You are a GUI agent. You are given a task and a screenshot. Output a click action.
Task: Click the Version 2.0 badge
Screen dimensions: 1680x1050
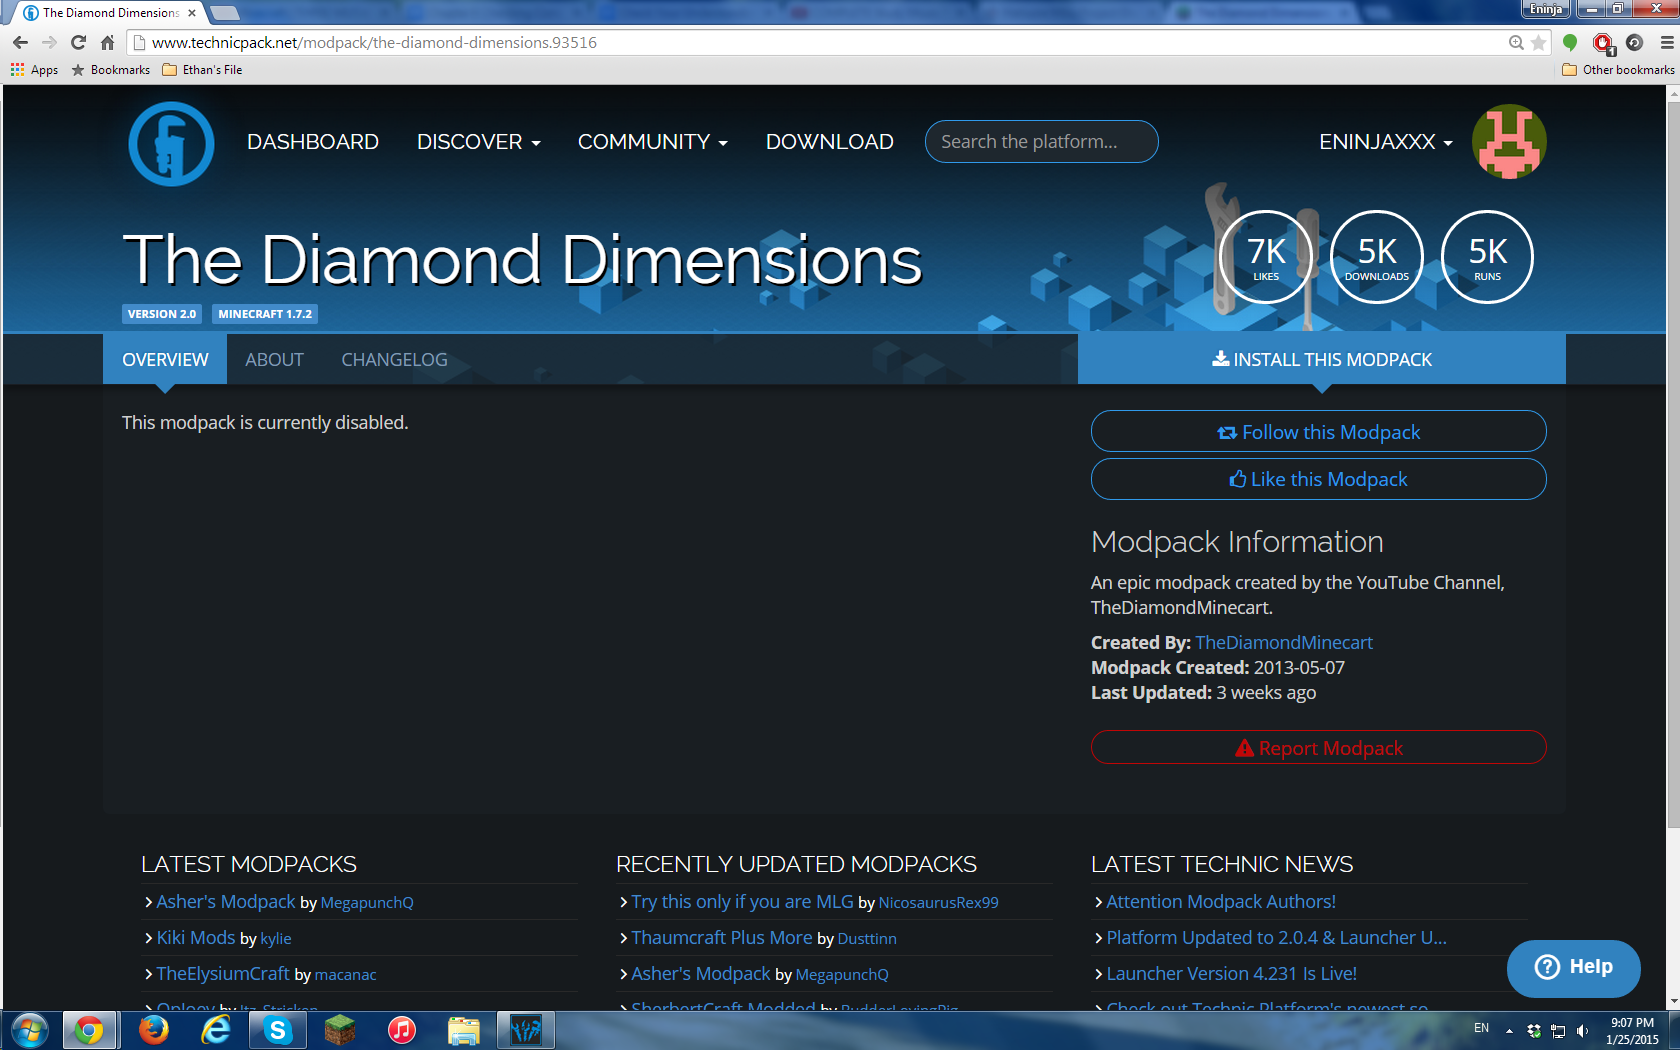coord(162,314)
